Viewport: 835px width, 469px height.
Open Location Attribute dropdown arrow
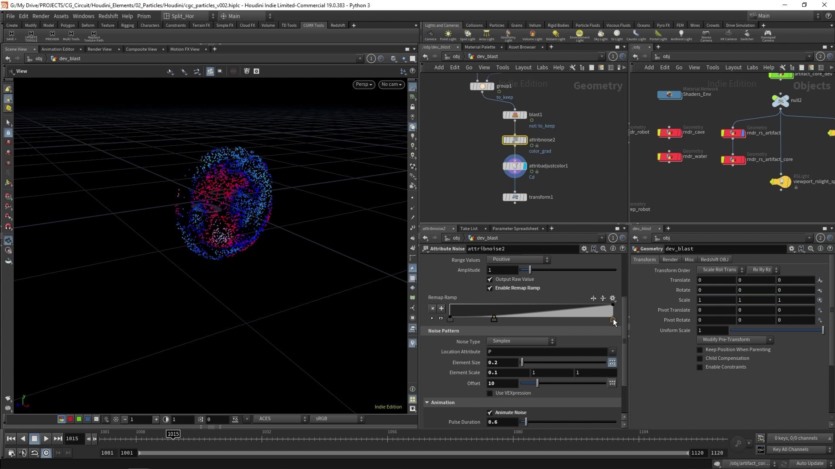coord(612,352)
